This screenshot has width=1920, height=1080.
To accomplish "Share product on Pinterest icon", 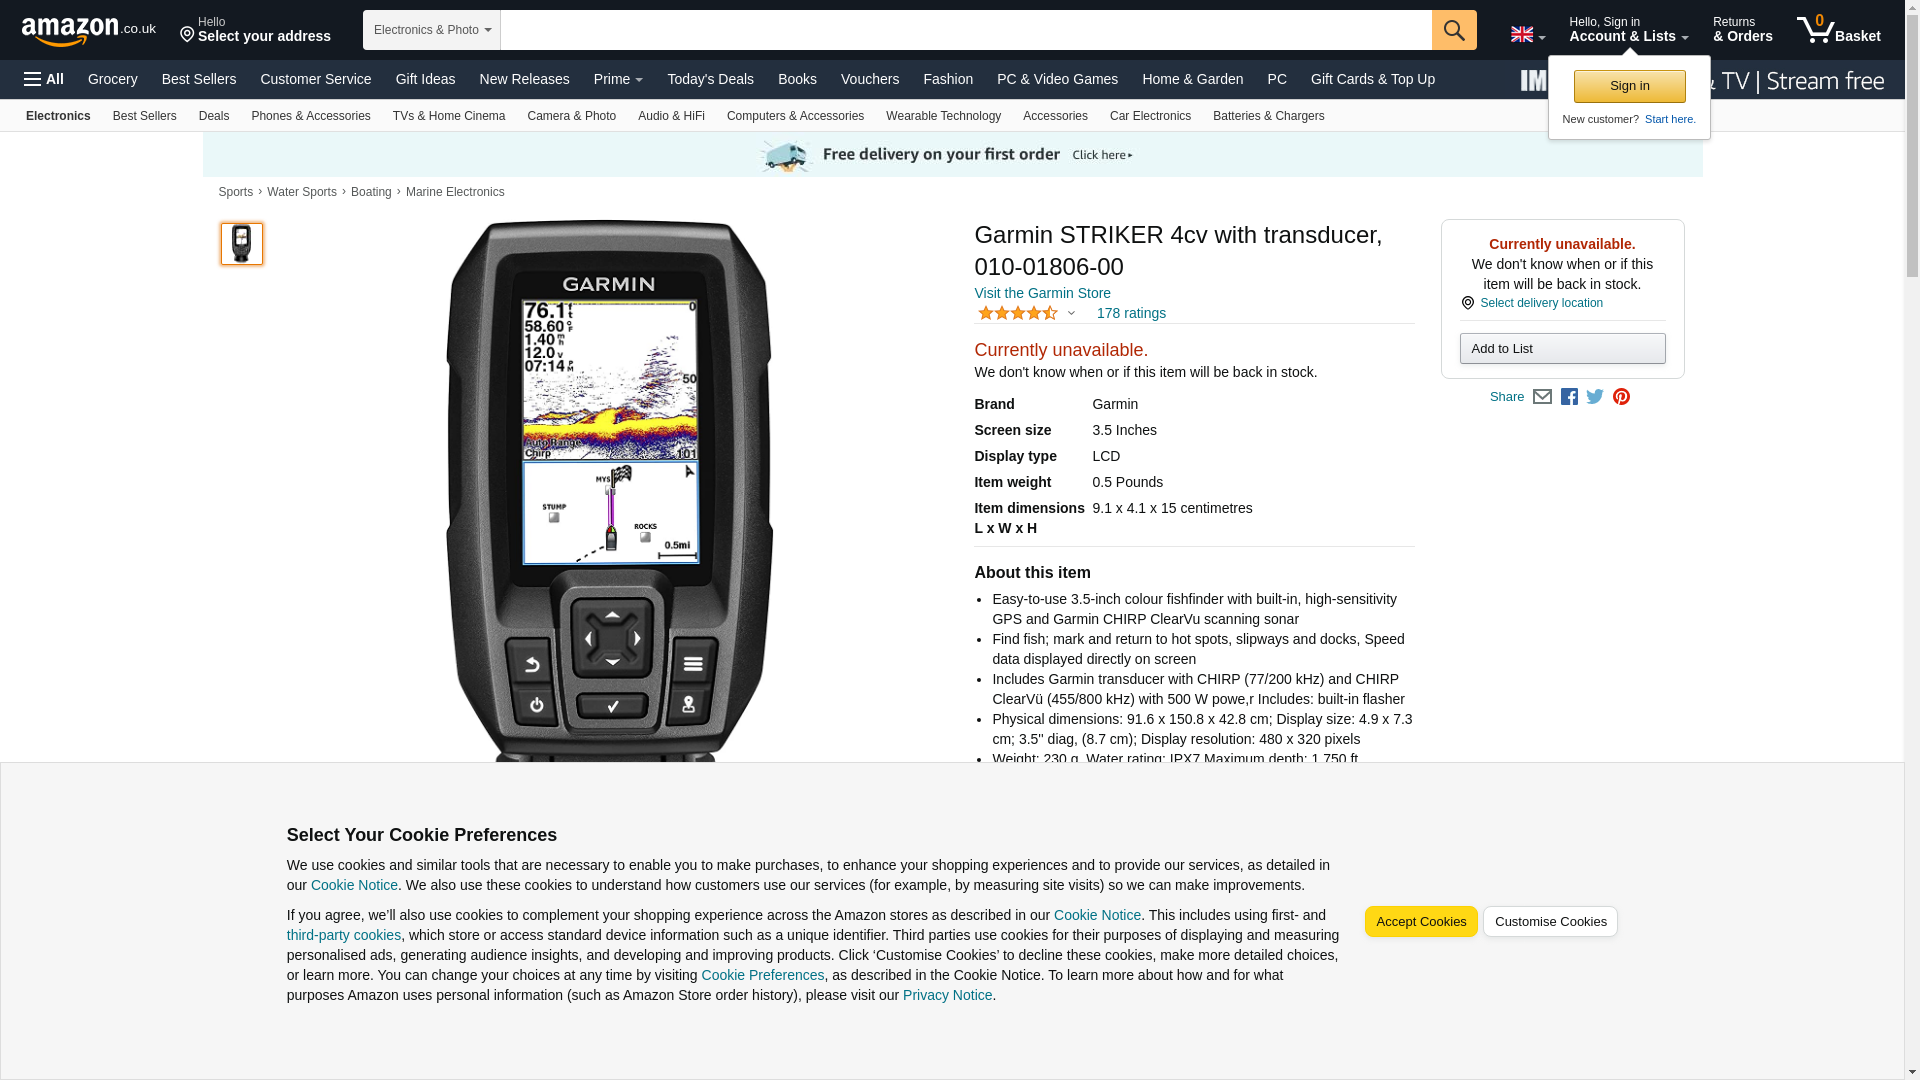I will click(x=1621, y=397).
